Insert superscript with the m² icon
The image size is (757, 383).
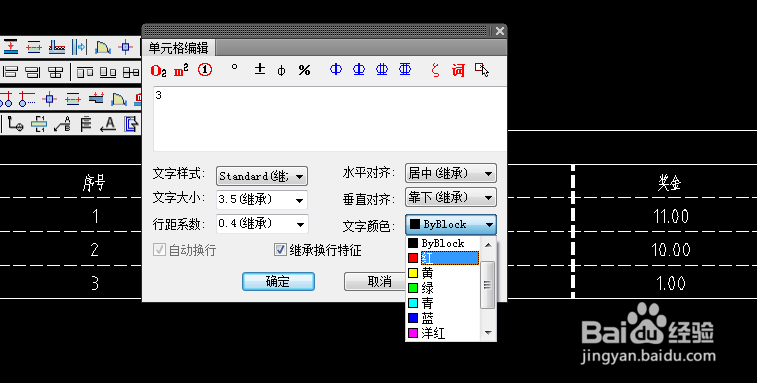tap(181, 71)
